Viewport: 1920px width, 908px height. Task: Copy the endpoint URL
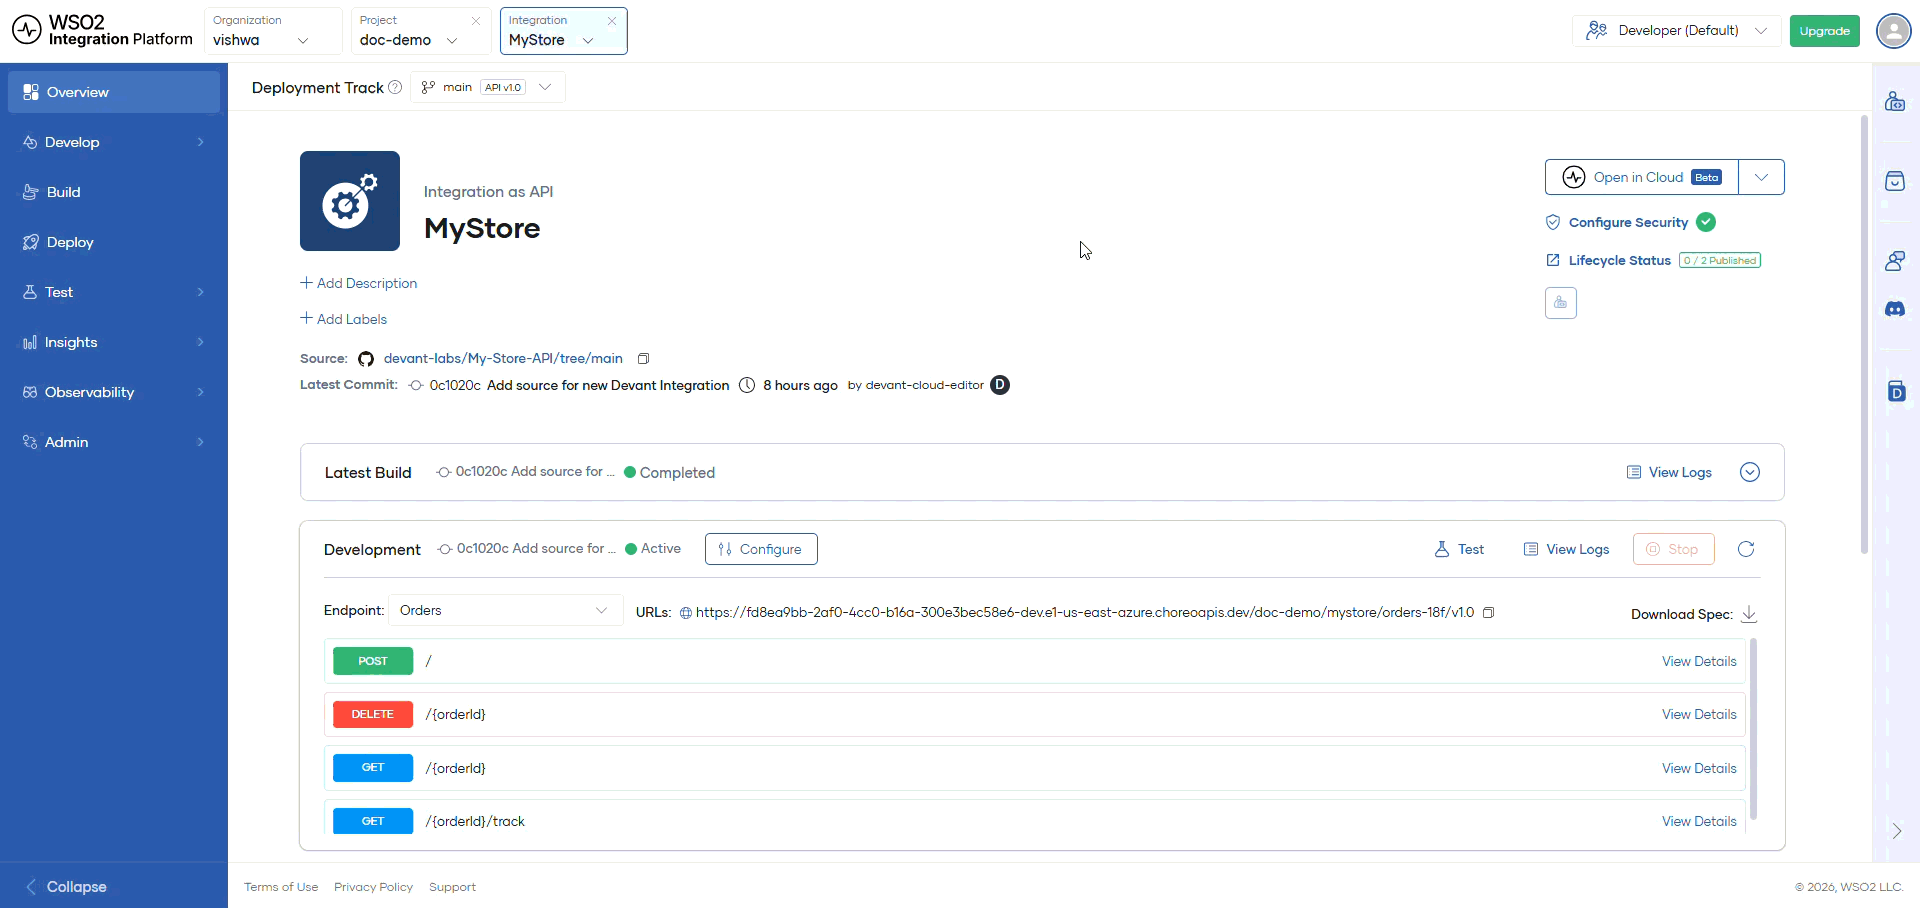[1488, 612]
